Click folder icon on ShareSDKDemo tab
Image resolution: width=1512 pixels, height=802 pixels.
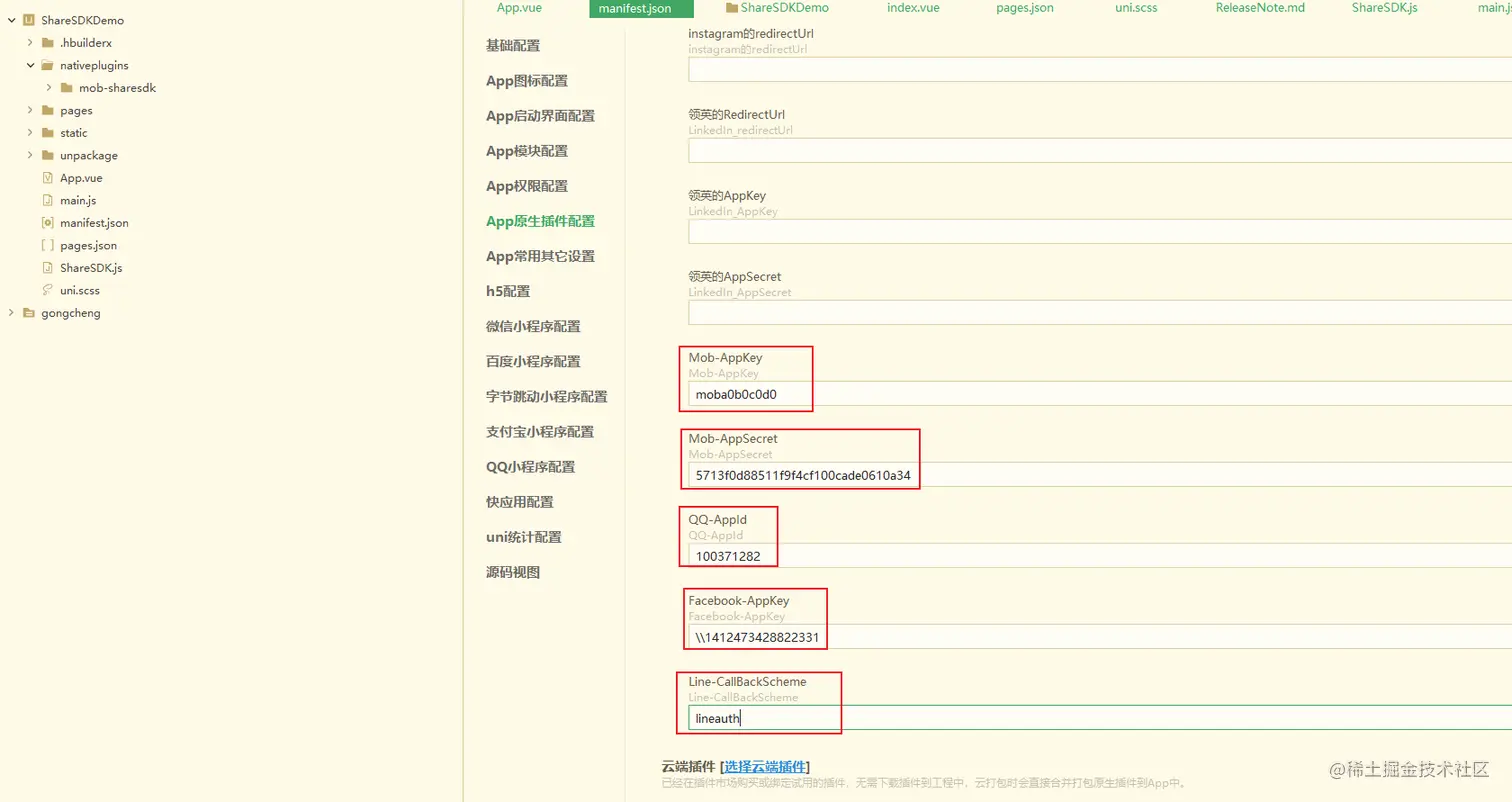(731, 7)
